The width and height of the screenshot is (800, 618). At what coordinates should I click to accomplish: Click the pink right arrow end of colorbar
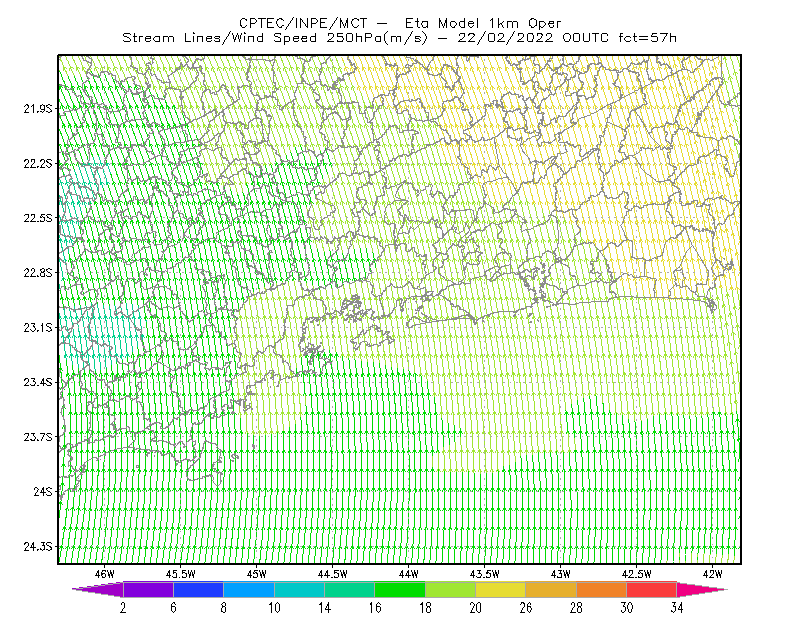(x=702, y=589)
